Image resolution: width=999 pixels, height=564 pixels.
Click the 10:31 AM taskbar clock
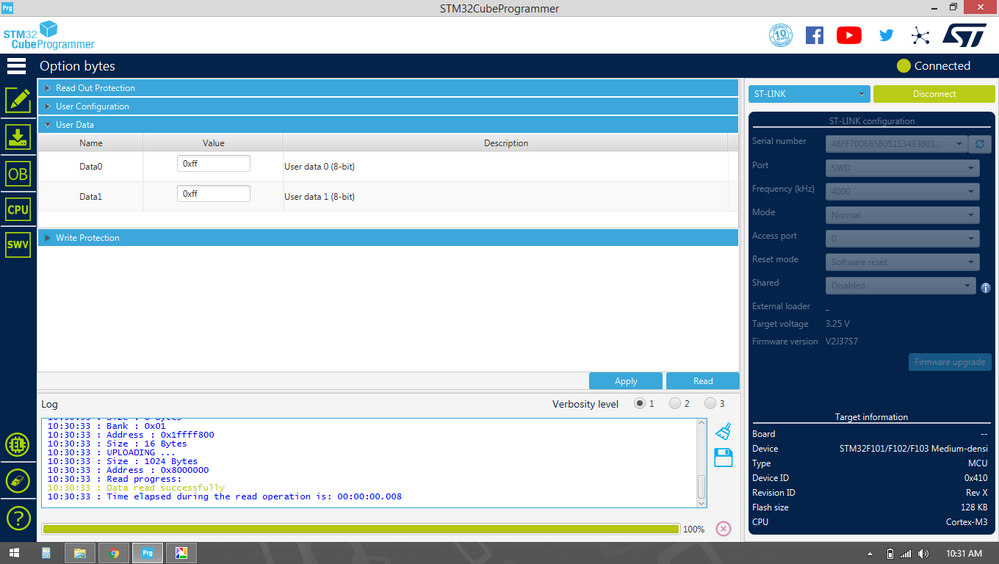[964, 554]
